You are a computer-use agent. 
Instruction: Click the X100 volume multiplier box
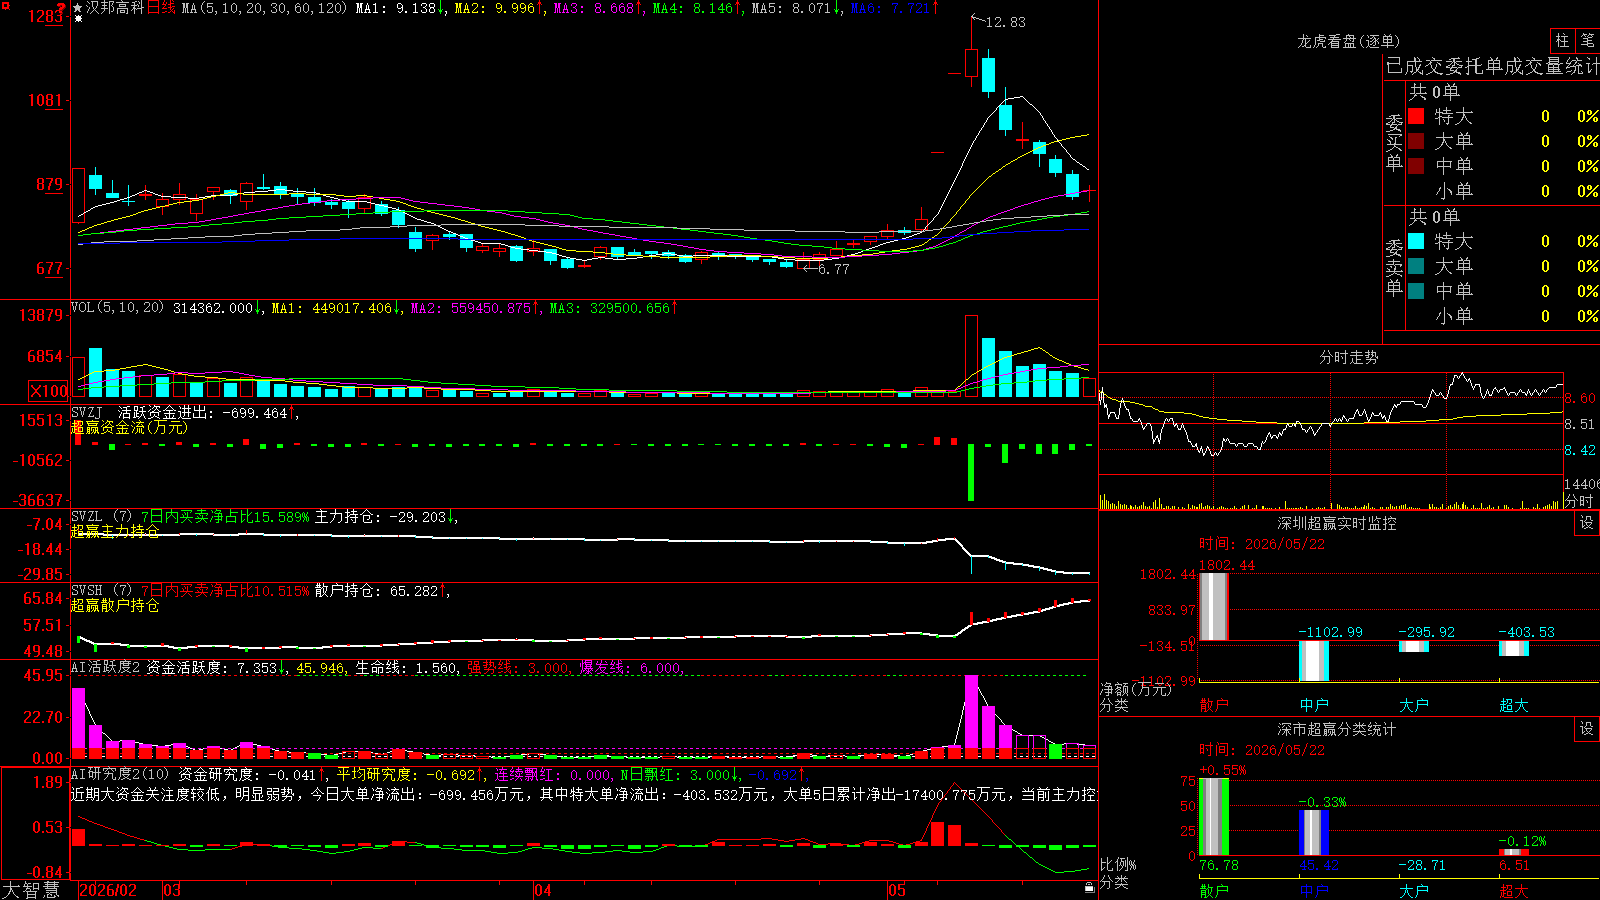(49, 391)
